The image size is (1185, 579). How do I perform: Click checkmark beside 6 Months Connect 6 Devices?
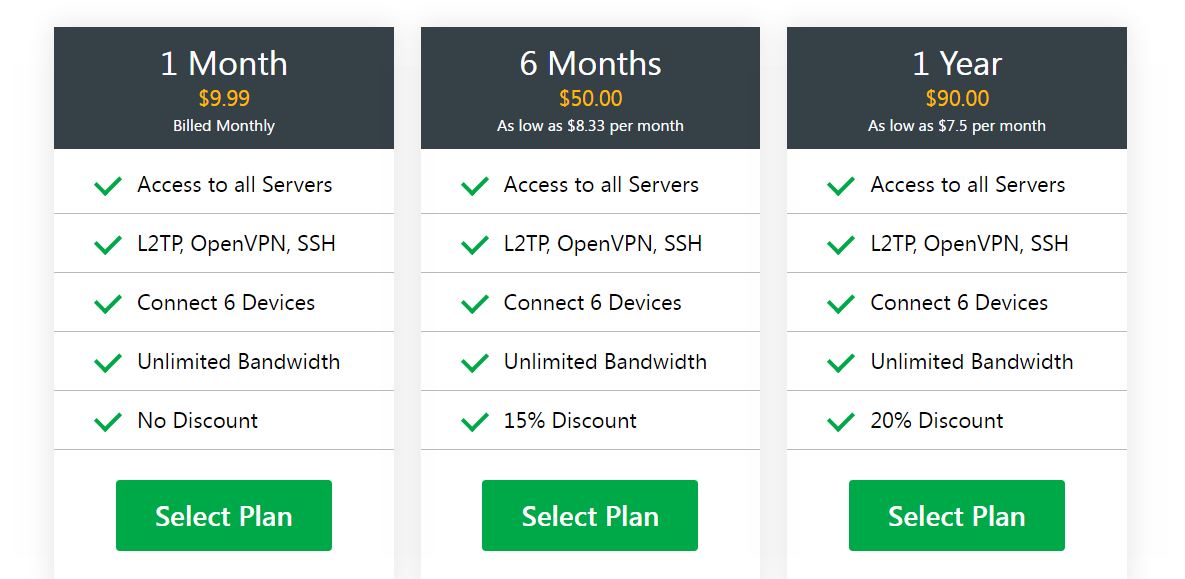click(475, 303)
